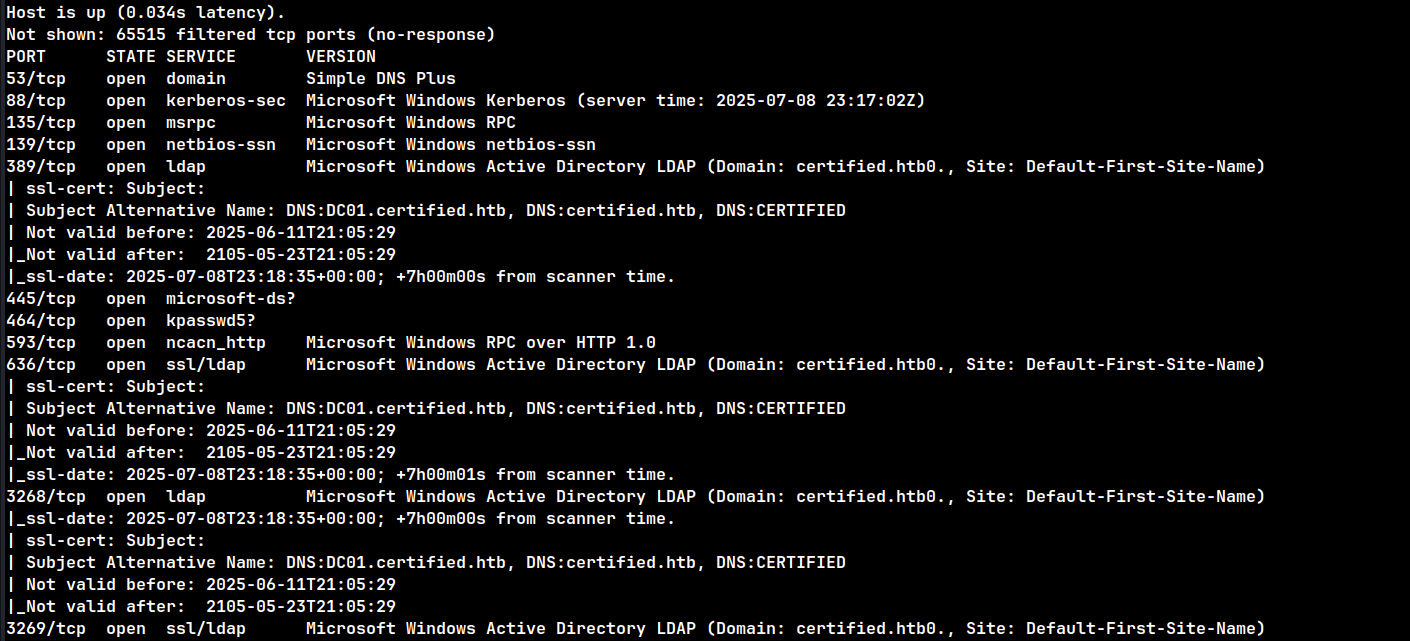
Task: Click the PORT column header
Action: [26, 56]
